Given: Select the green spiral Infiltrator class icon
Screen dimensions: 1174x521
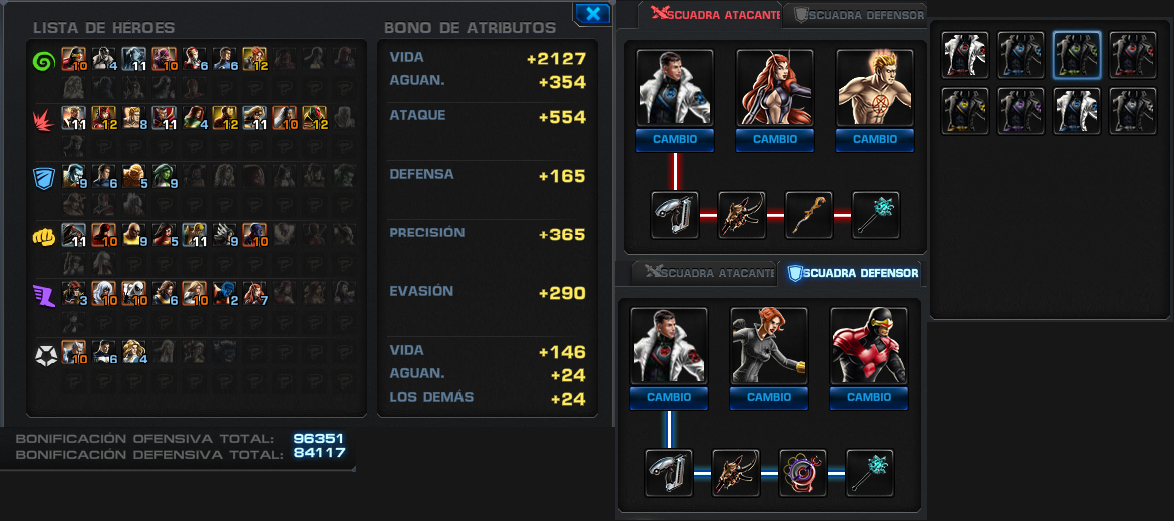Looking at the screenshot, I should click(45, 59).
